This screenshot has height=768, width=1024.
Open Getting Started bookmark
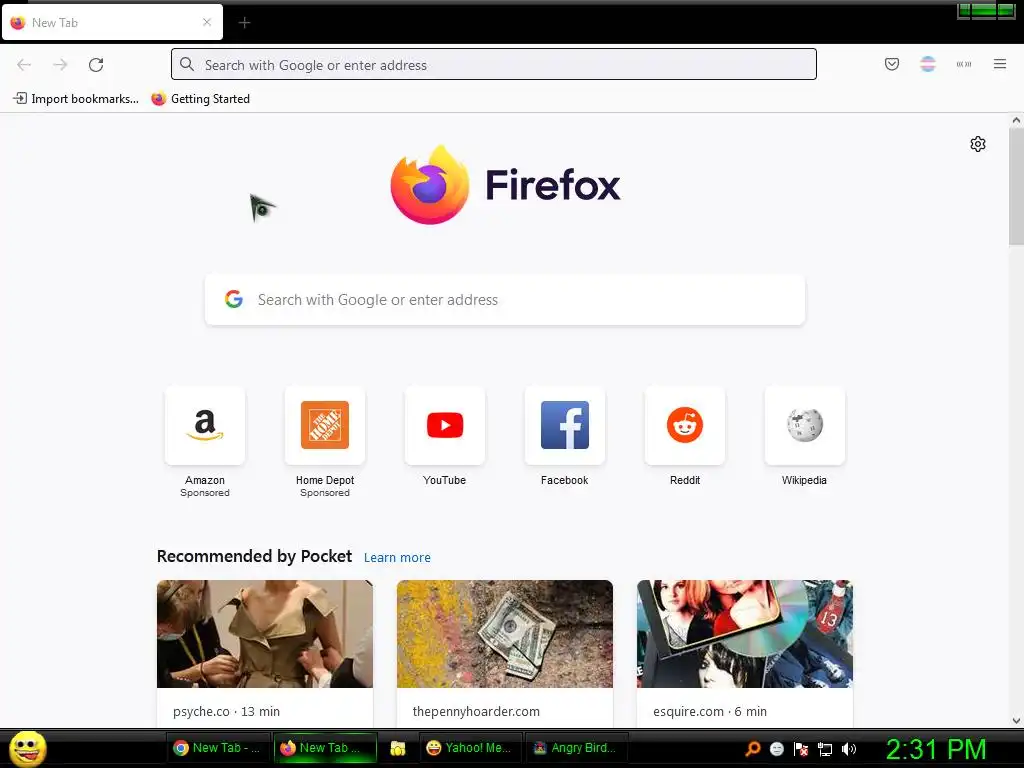[x=200, y=99]
